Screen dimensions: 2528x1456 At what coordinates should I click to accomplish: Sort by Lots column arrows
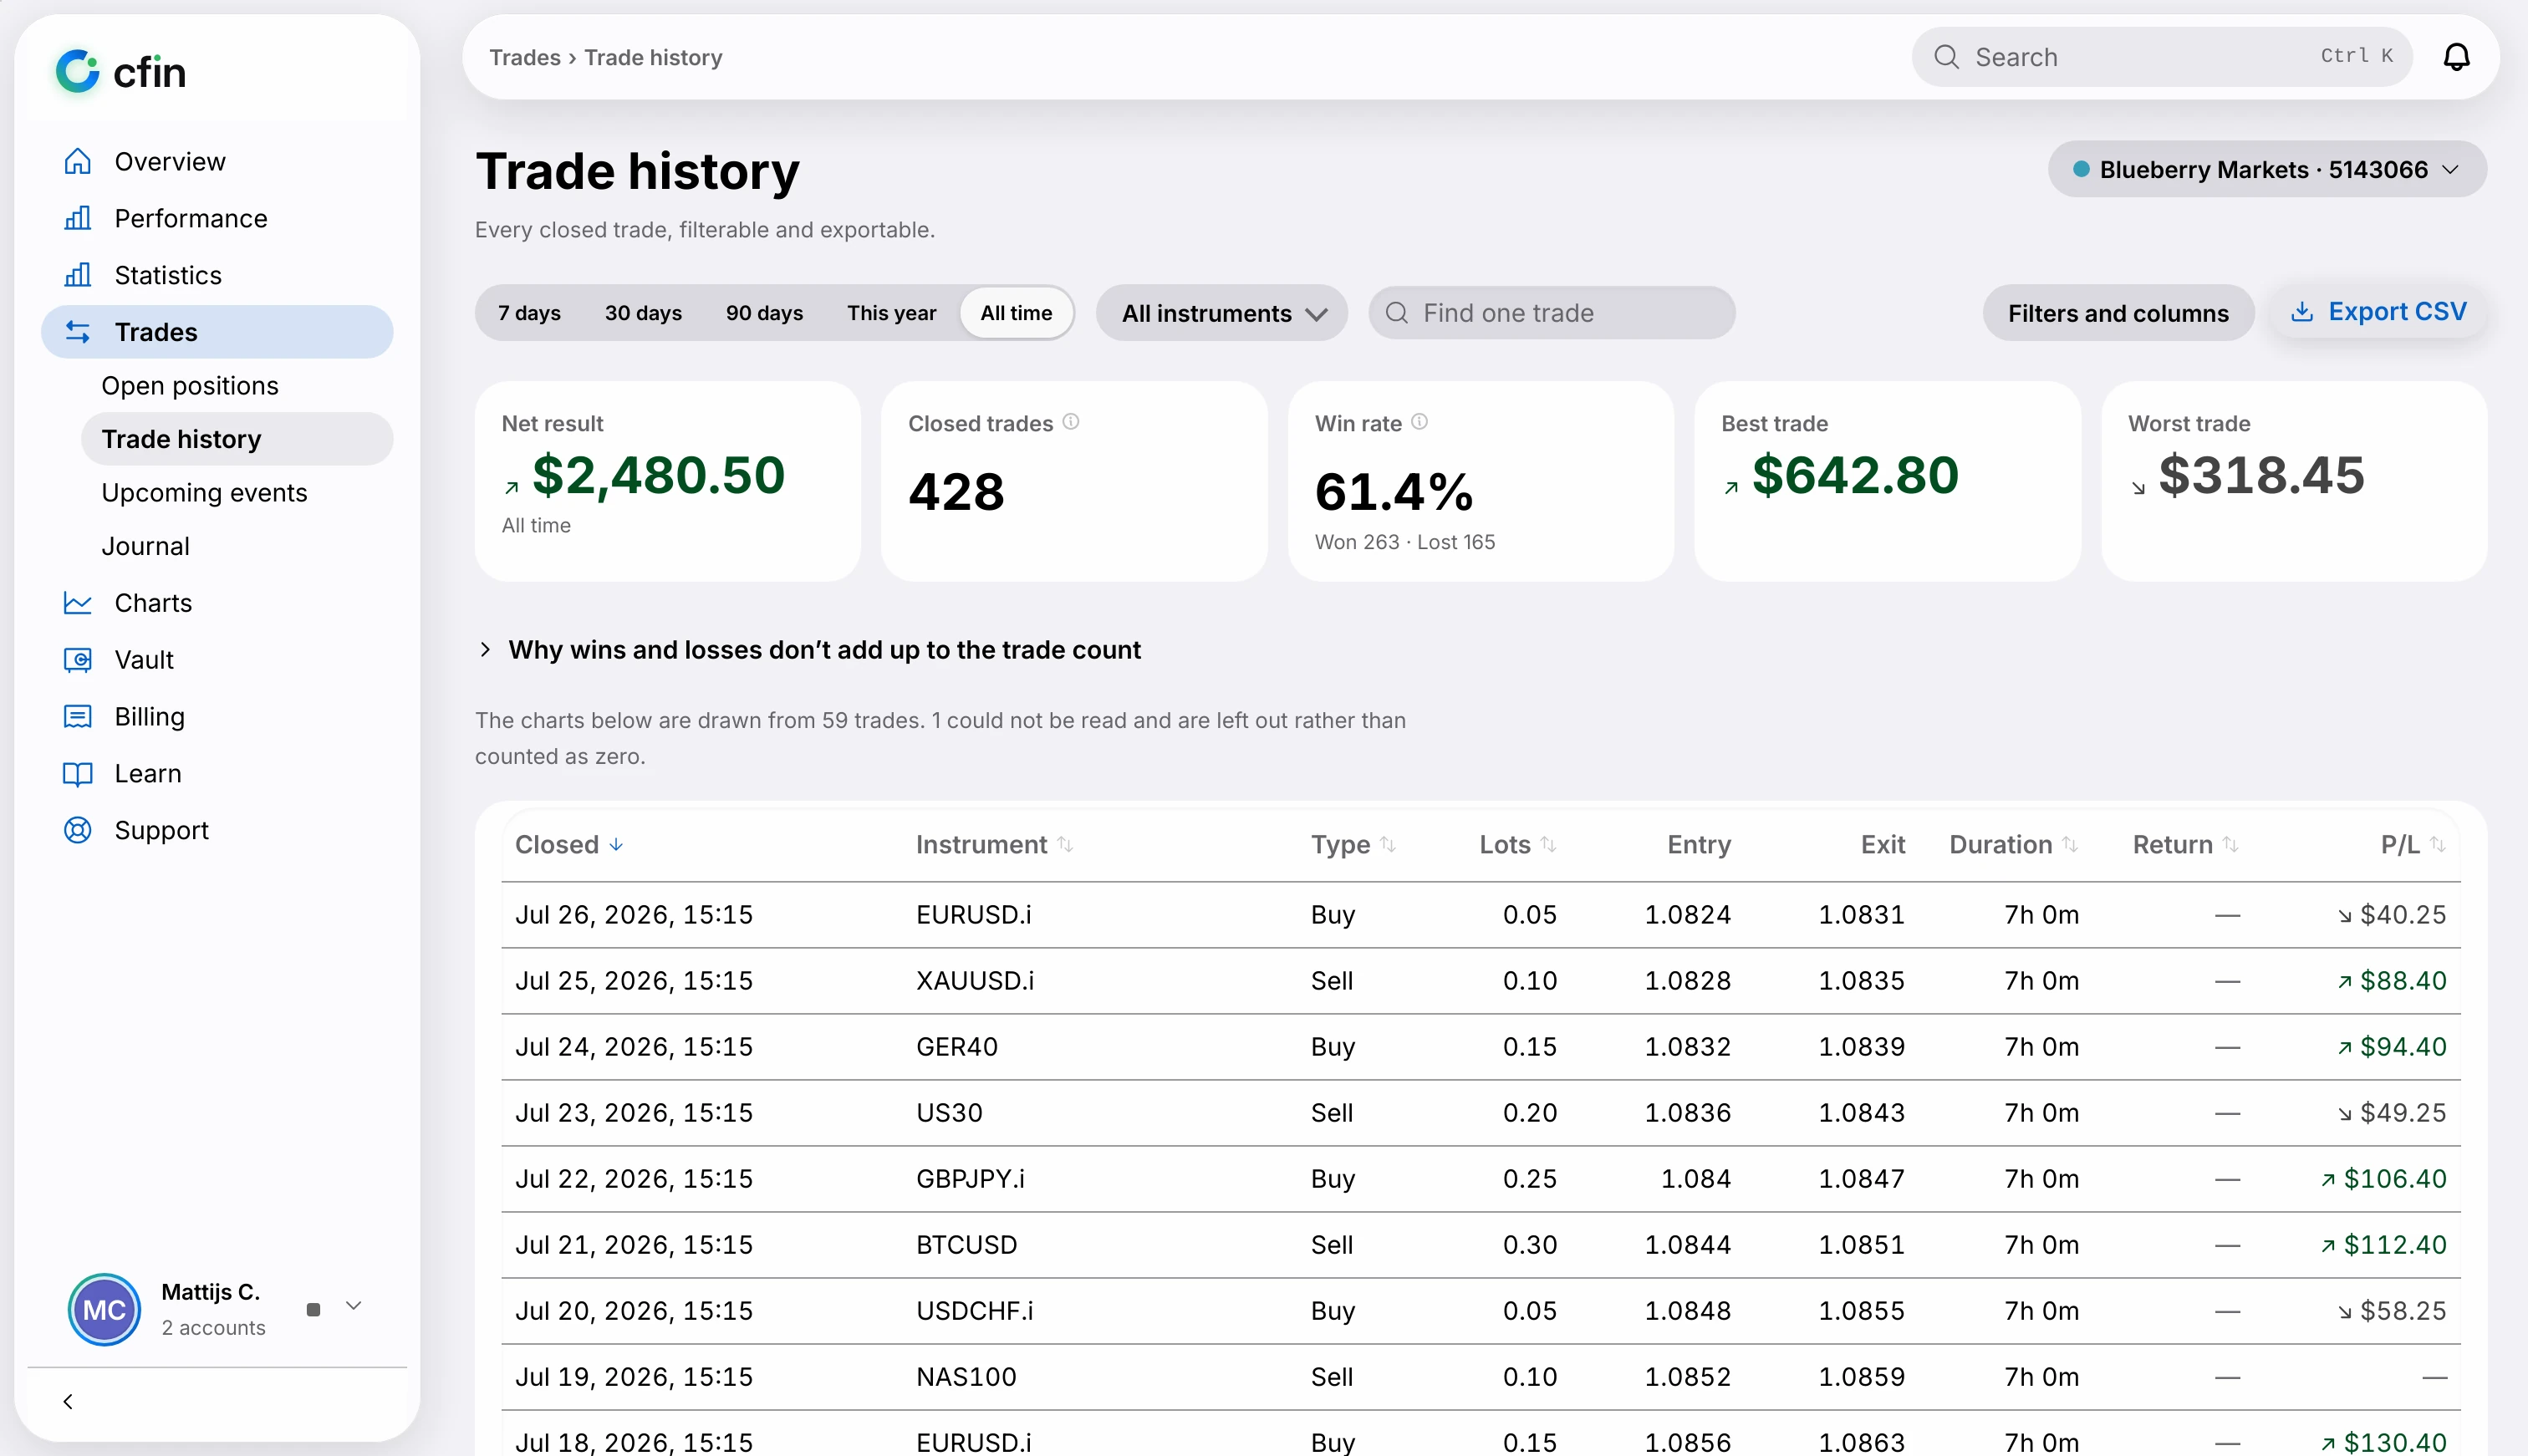tap(1548, 845)
